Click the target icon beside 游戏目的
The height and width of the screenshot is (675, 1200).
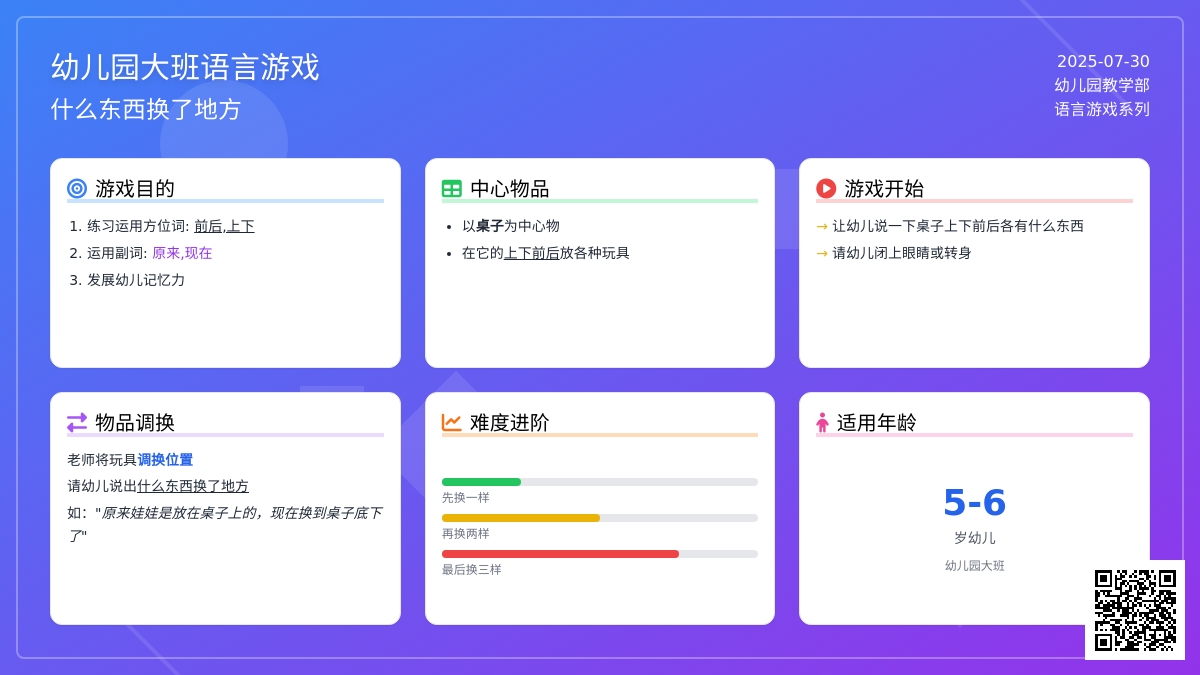[77, 188]
